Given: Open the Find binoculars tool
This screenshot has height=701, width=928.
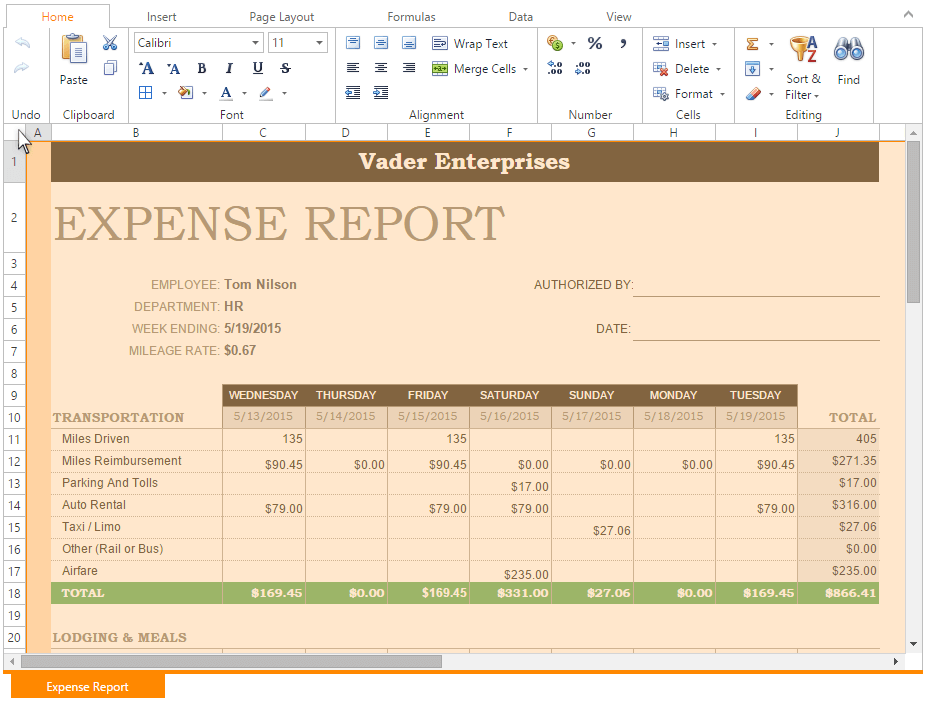Looking at the screenshot, I should [x=849, y=59].
